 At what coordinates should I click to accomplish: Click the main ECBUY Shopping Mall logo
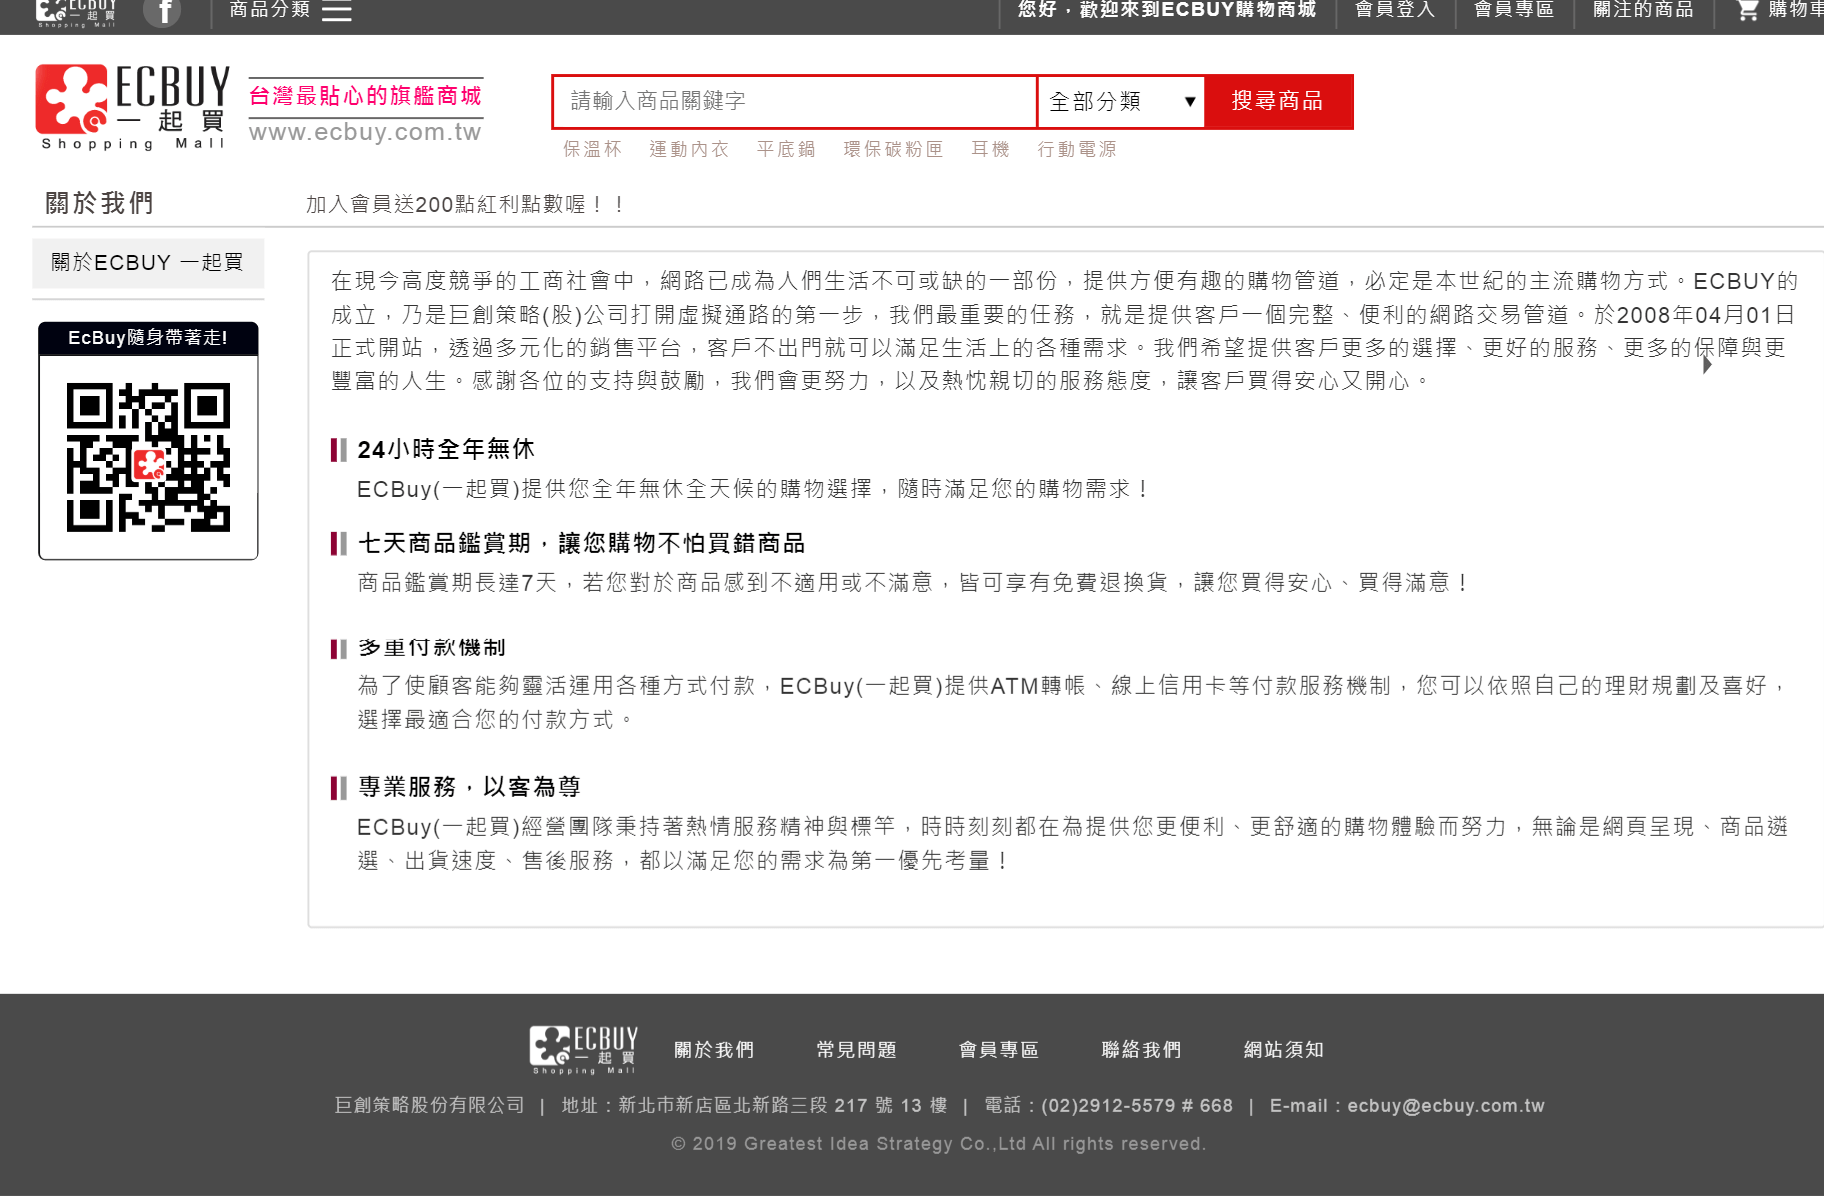point(132,107)
